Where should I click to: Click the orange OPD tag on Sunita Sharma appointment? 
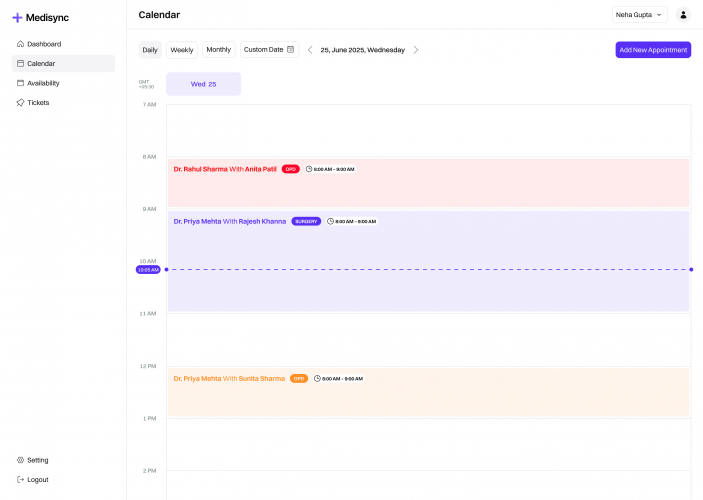(x=299, y=378)
